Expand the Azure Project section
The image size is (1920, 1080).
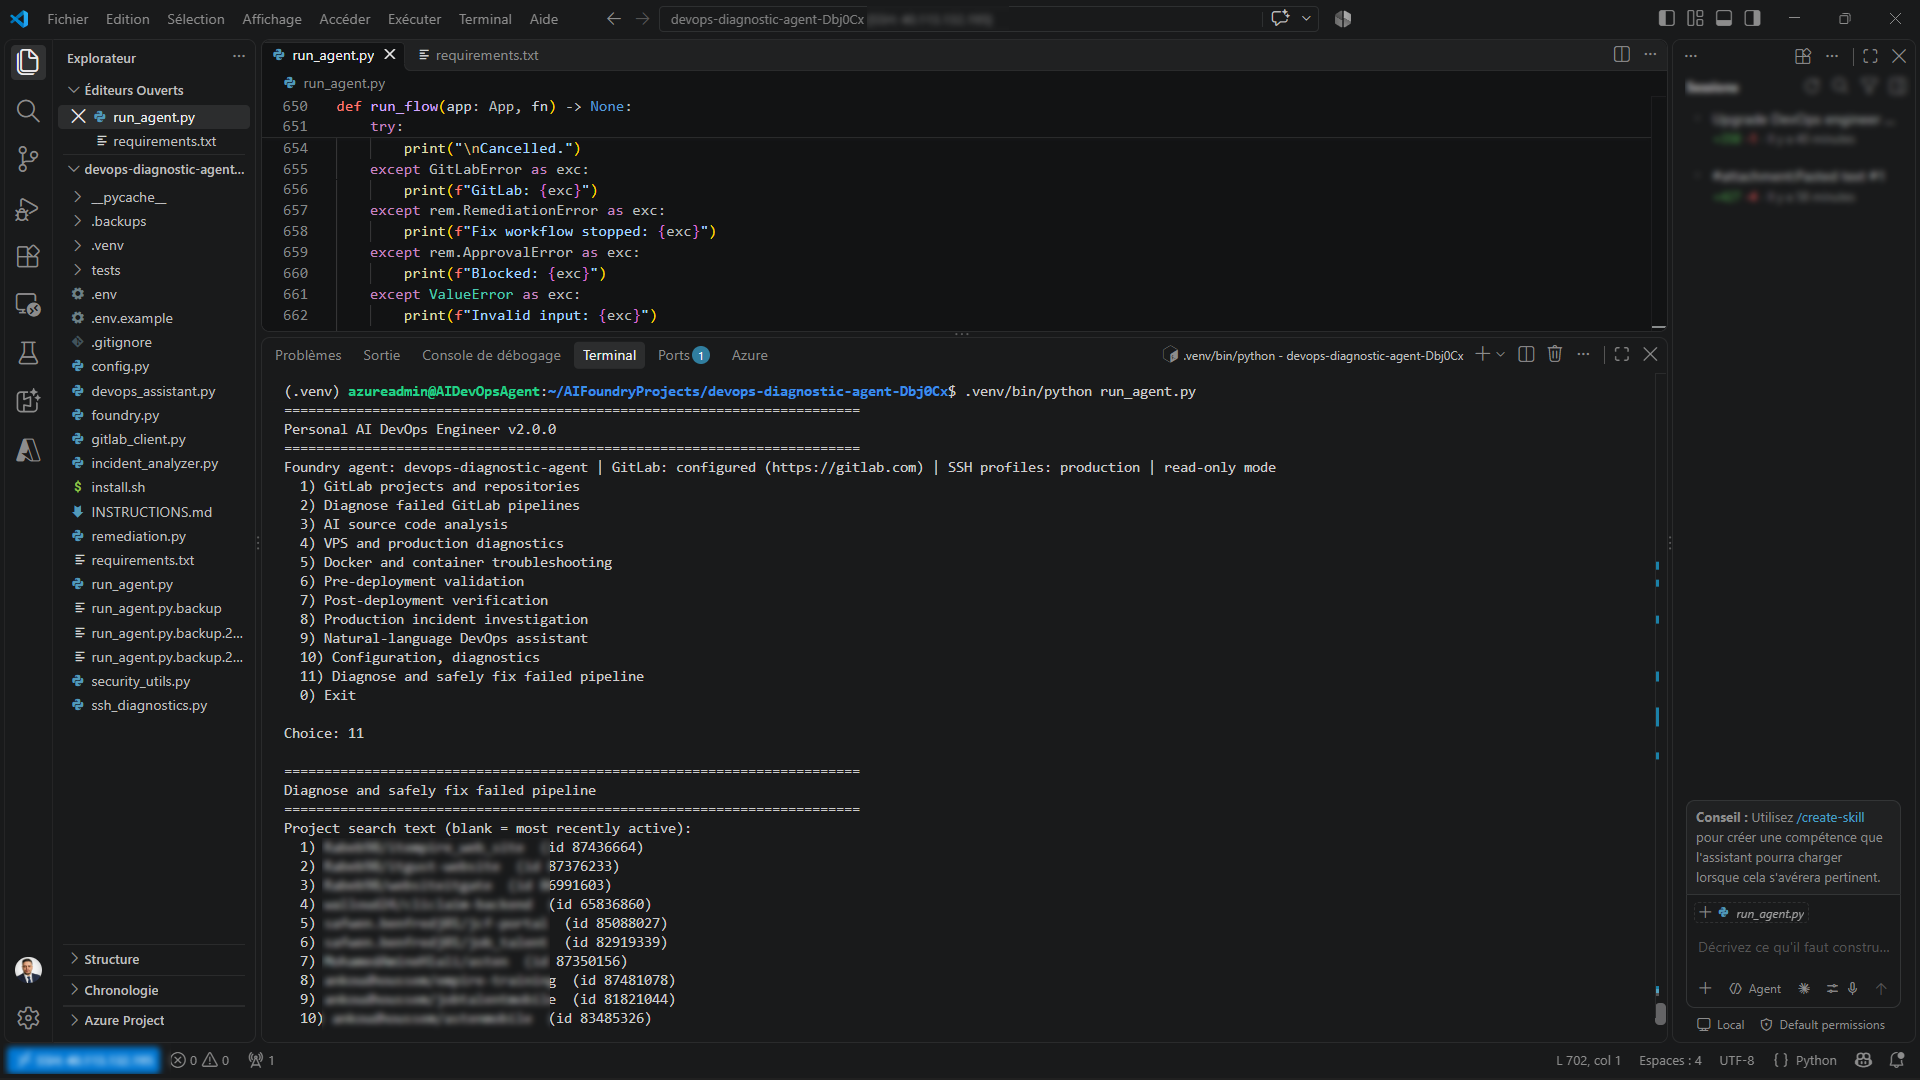pyautogui.click(x=124, y=1020)
